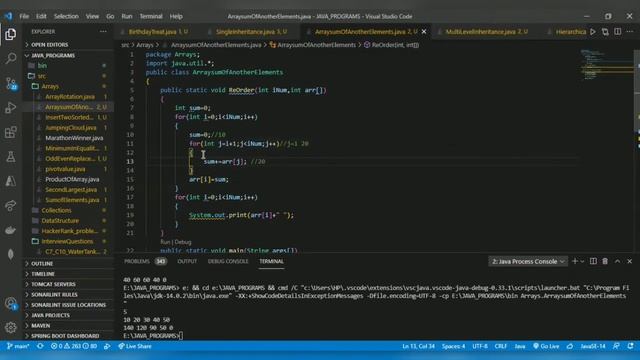Open the Explorer view in activity bar
The height and width of the screenshot is (360, 640).
[x=11, y=34]
